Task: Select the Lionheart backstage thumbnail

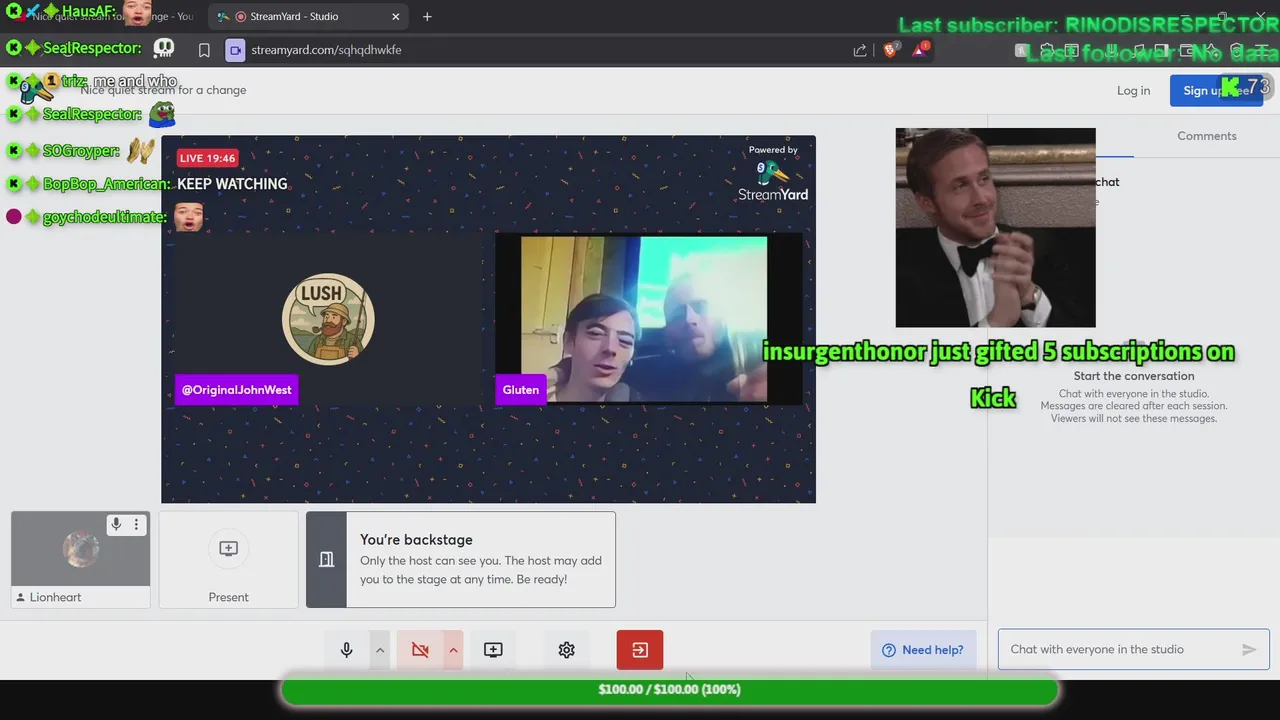Action: [80, 549]
